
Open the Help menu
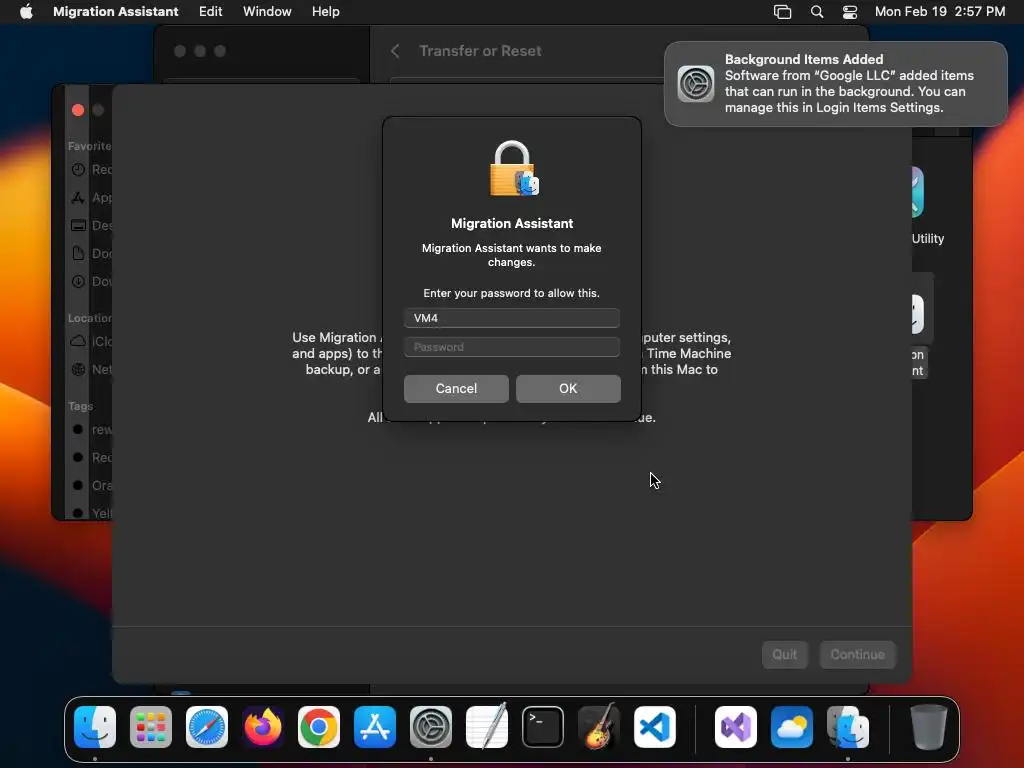click(325, 12)
